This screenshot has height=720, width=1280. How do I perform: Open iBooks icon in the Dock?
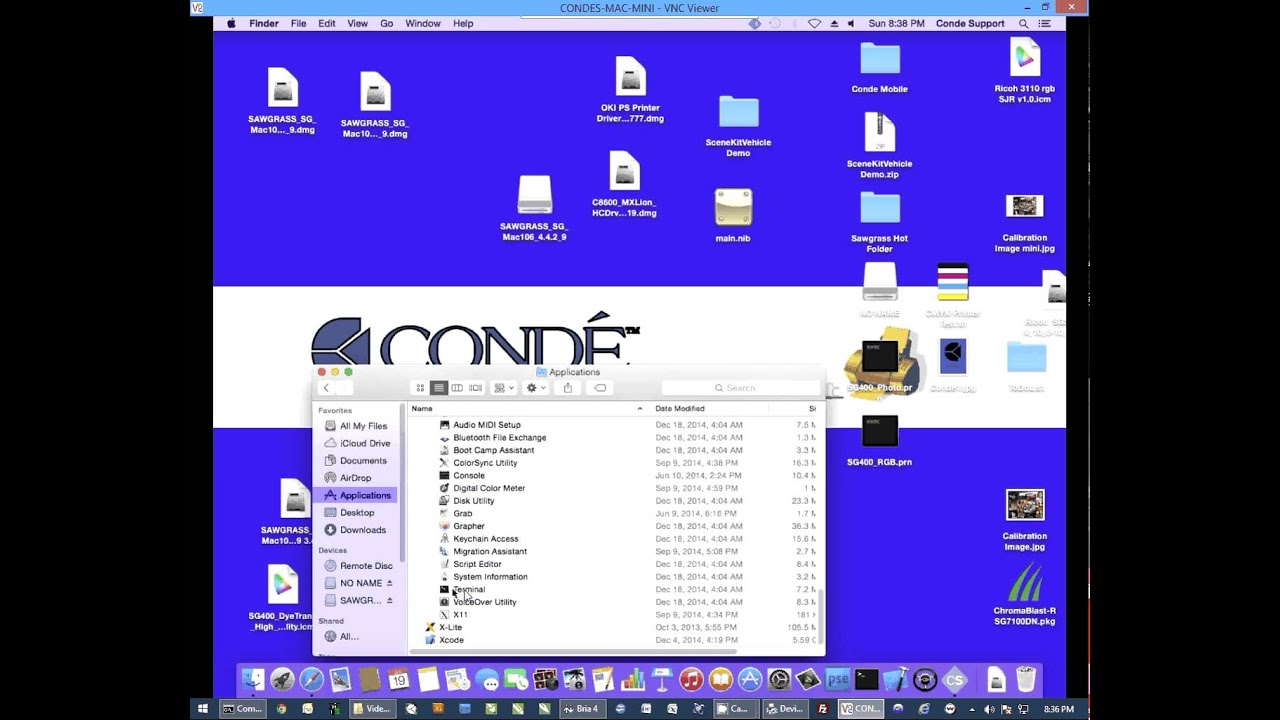720,680
